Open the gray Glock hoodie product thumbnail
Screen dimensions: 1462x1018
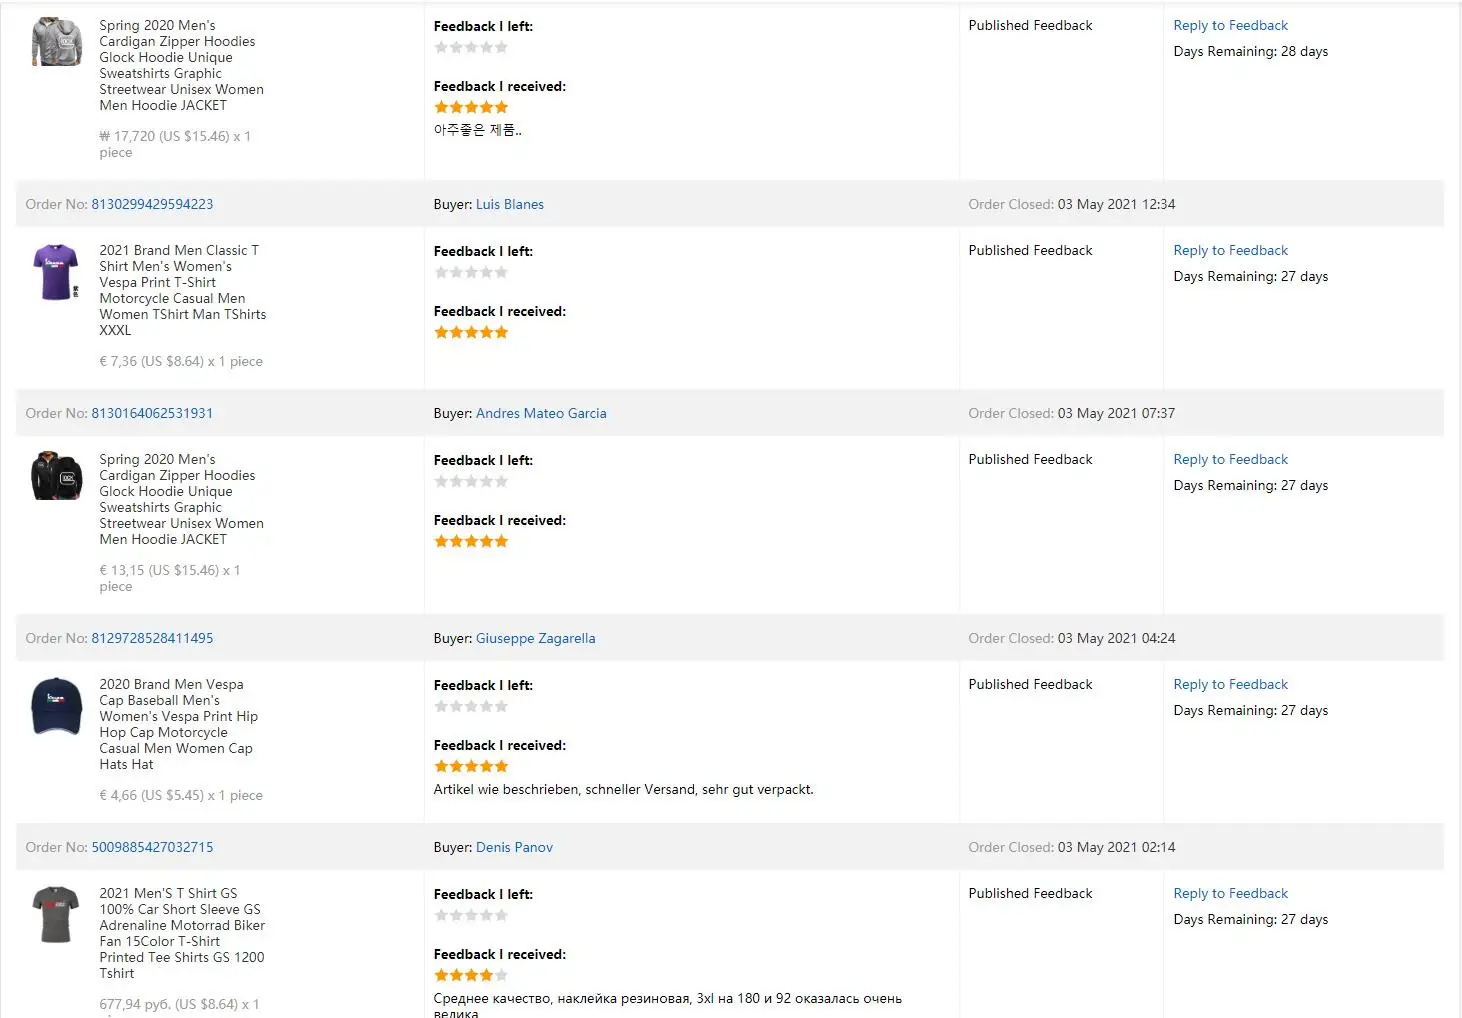point(56,42)
